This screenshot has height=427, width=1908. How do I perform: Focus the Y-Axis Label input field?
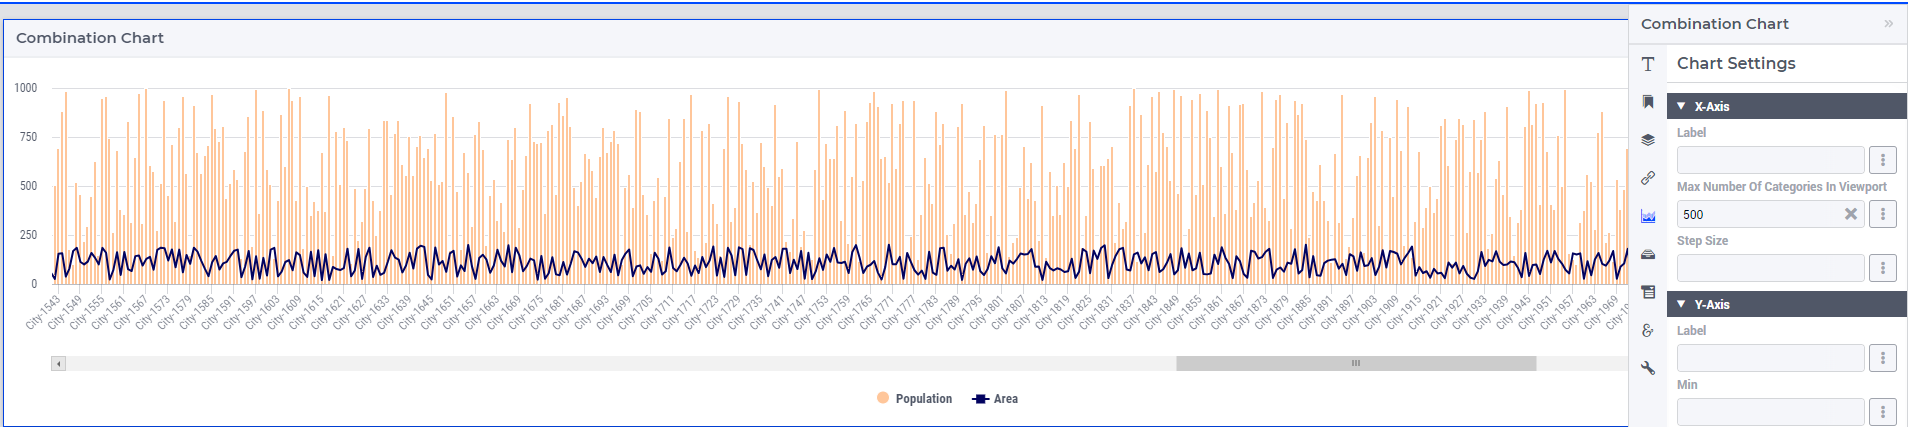[x=1770, y=358]
